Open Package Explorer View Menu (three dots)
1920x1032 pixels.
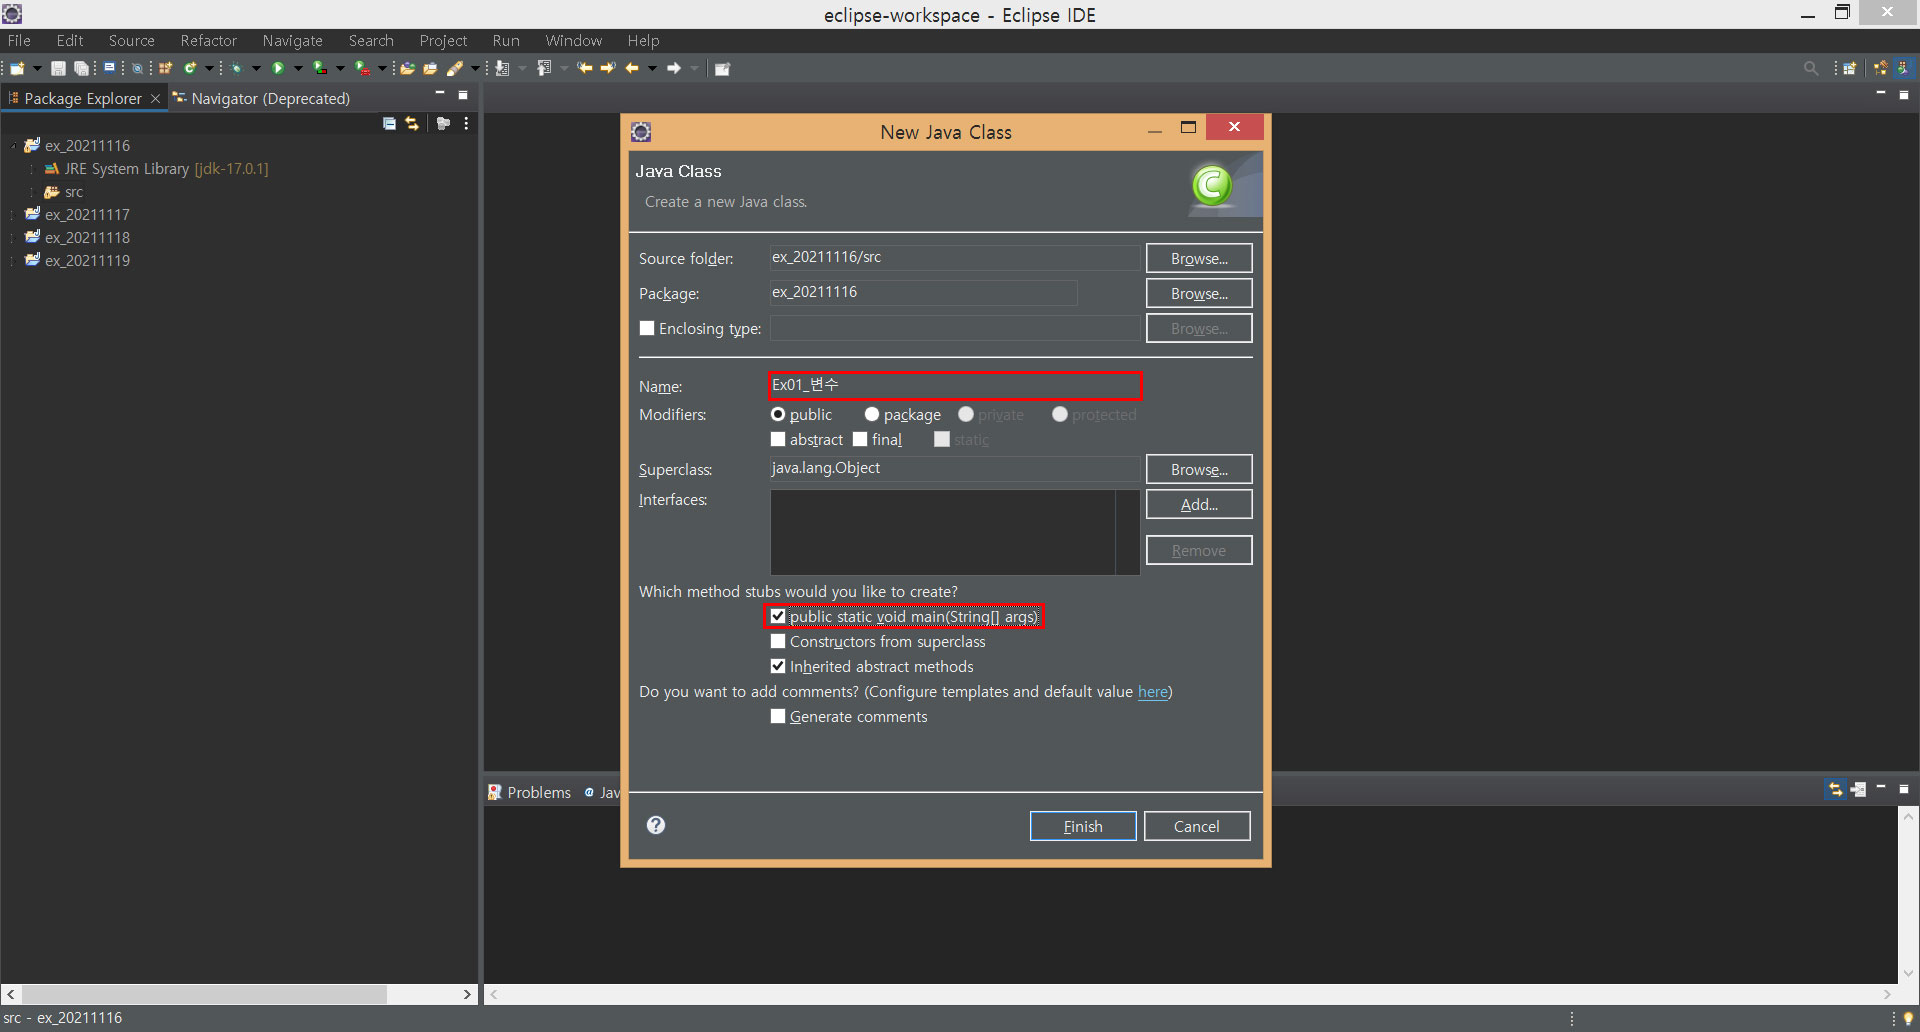point(466,123)
